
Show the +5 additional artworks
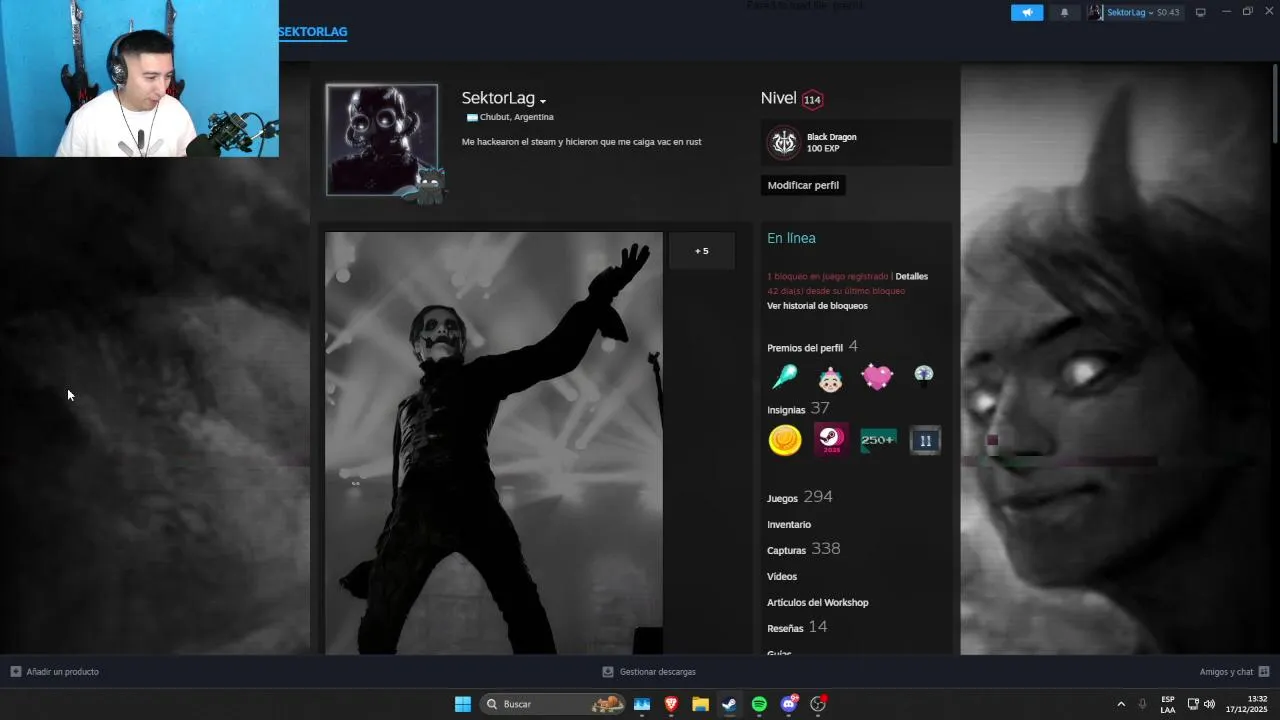pos(702,251)
